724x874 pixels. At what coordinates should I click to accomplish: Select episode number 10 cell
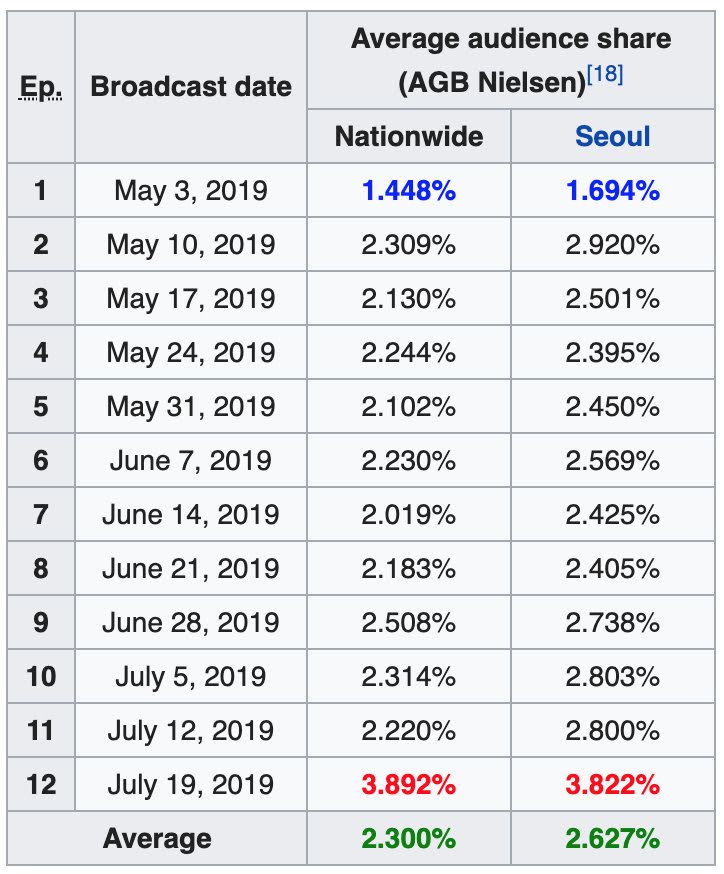[40, 677]
